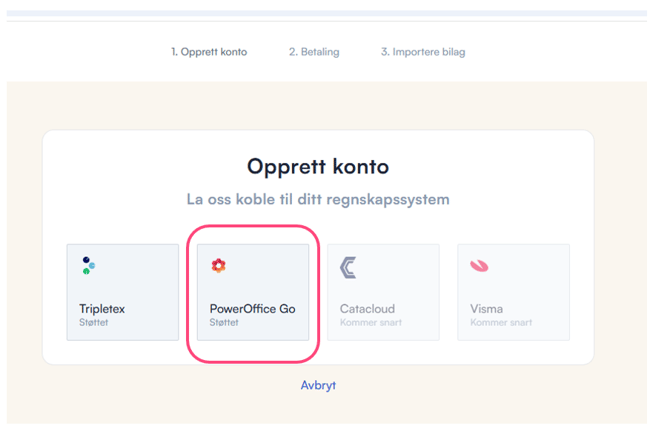Select the Tripletex card name
670x440 pixels.
(x=104, y=309)
